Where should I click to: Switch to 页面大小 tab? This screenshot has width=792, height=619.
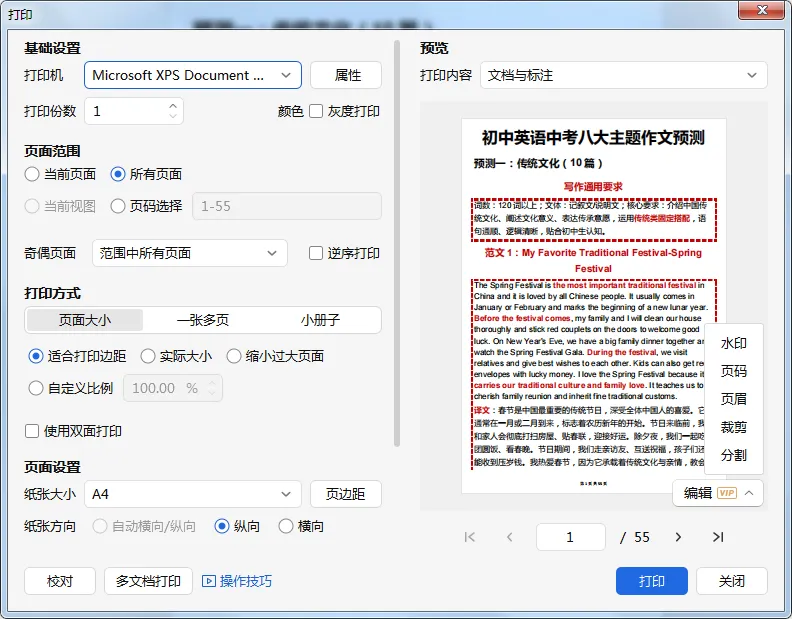84,320
